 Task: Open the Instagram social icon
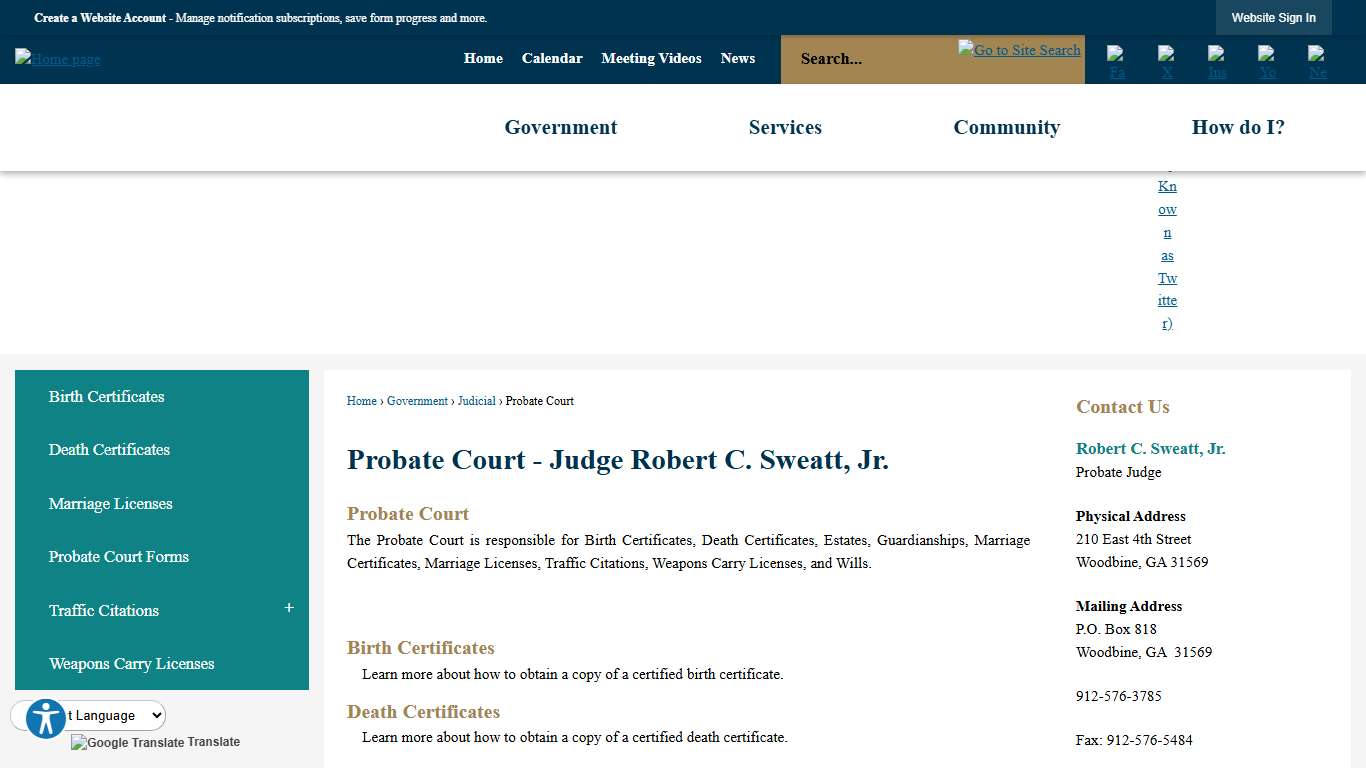[x=1216, y=62]
